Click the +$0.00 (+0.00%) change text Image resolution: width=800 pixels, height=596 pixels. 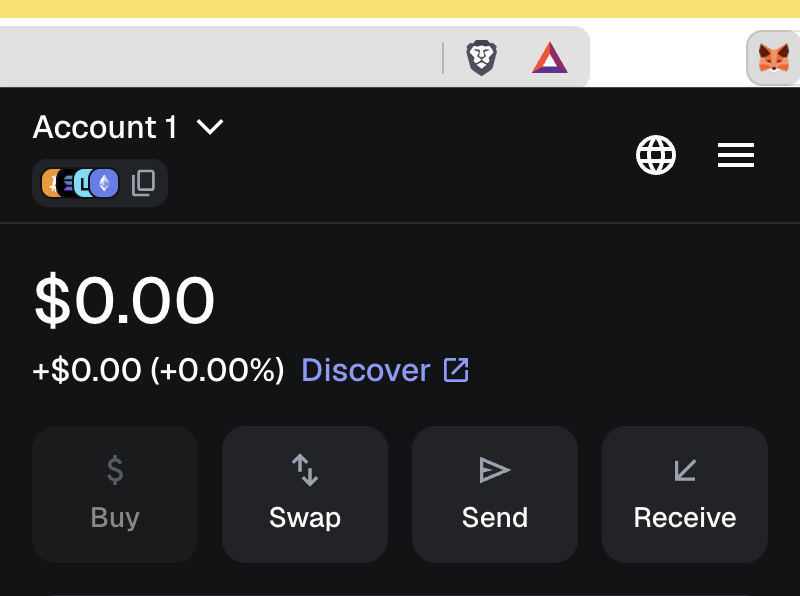158,370
